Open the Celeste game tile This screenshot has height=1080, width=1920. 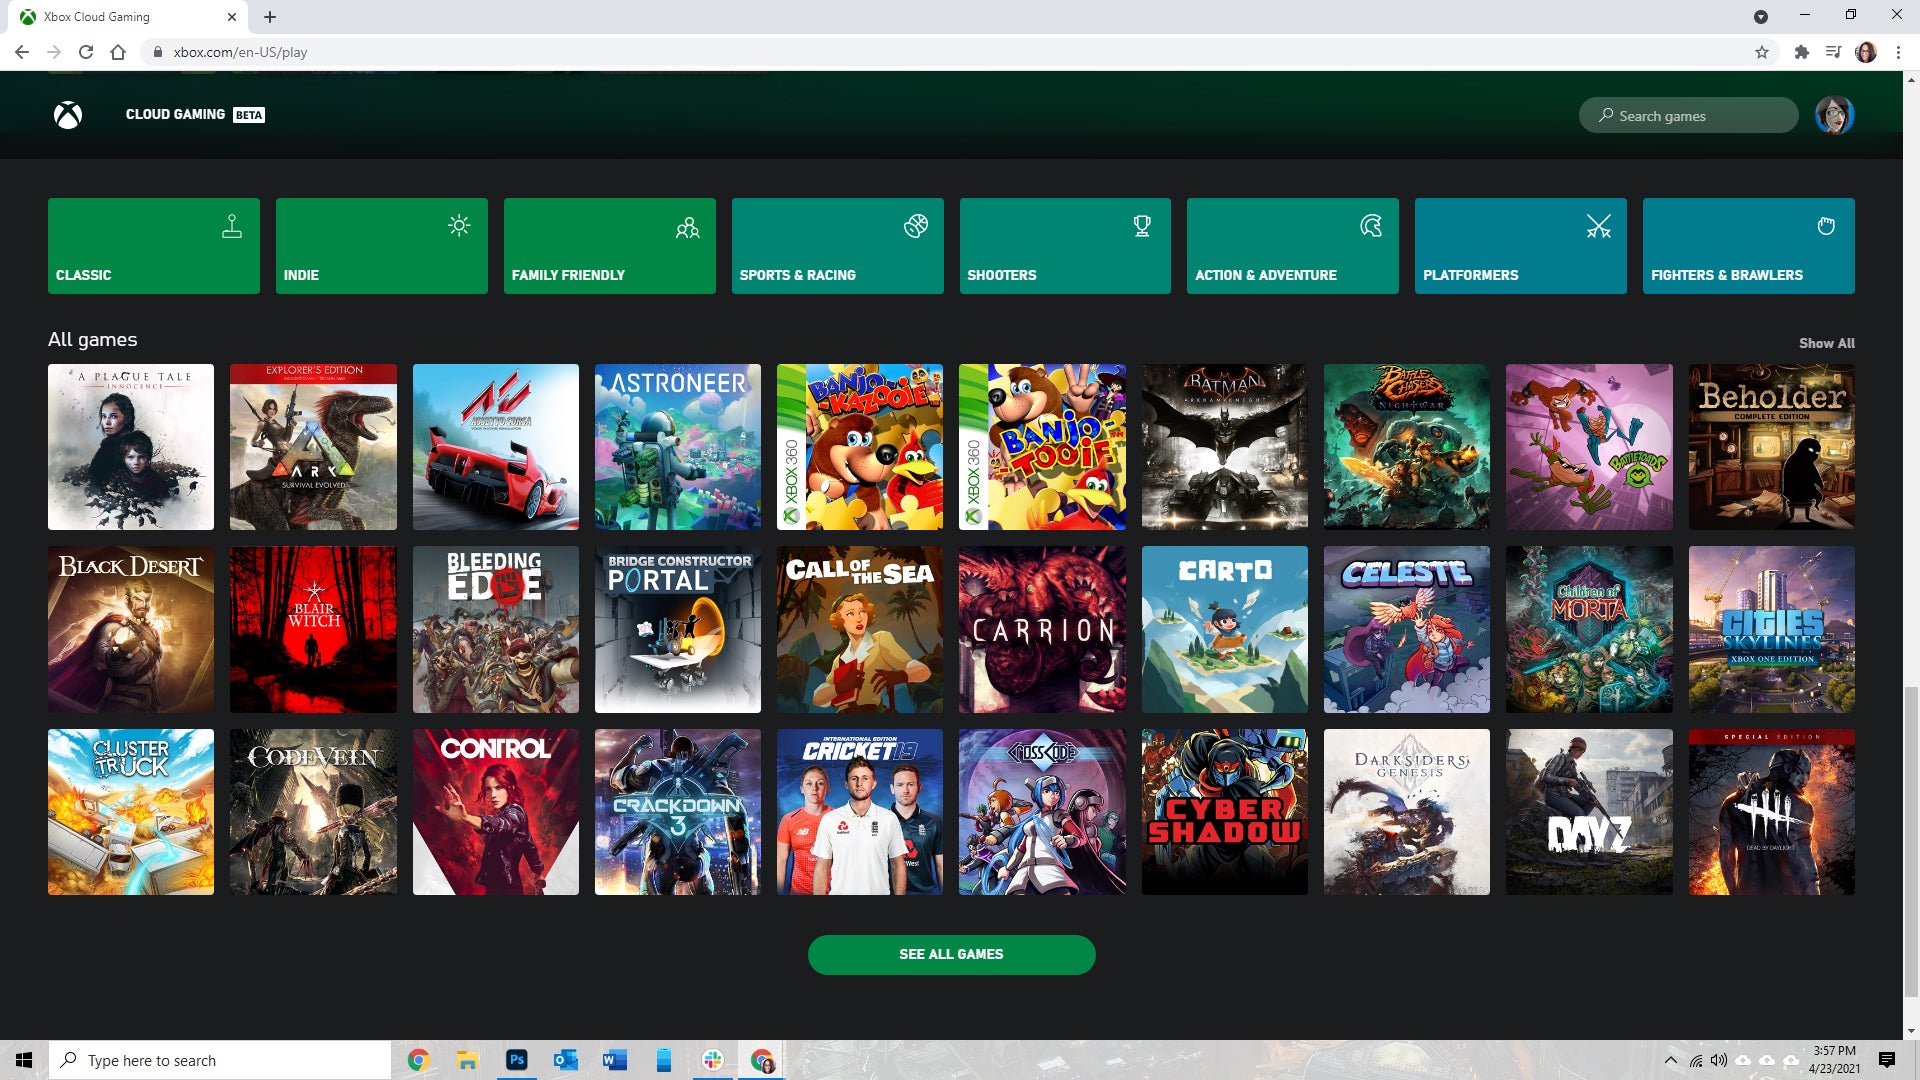click(x=1407, y=629)
